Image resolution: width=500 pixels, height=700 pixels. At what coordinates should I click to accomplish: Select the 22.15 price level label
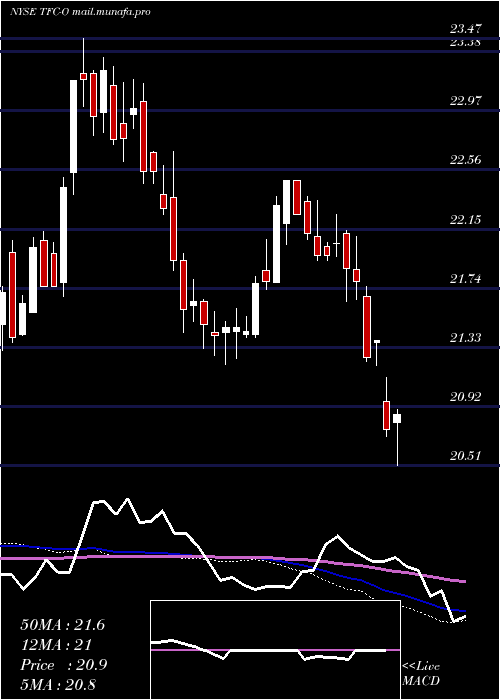click(x=466, y=220)
